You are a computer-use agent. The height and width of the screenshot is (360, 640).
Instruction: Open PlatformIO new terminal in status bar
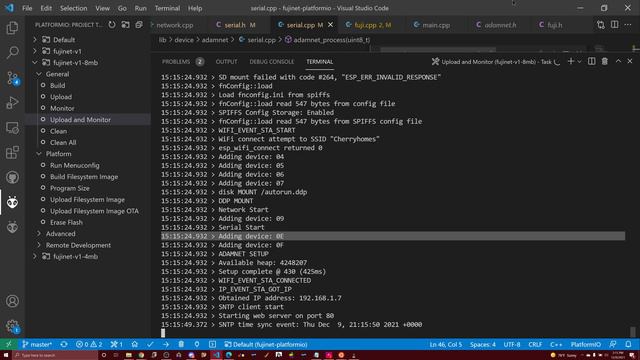(x=212, y=344)
